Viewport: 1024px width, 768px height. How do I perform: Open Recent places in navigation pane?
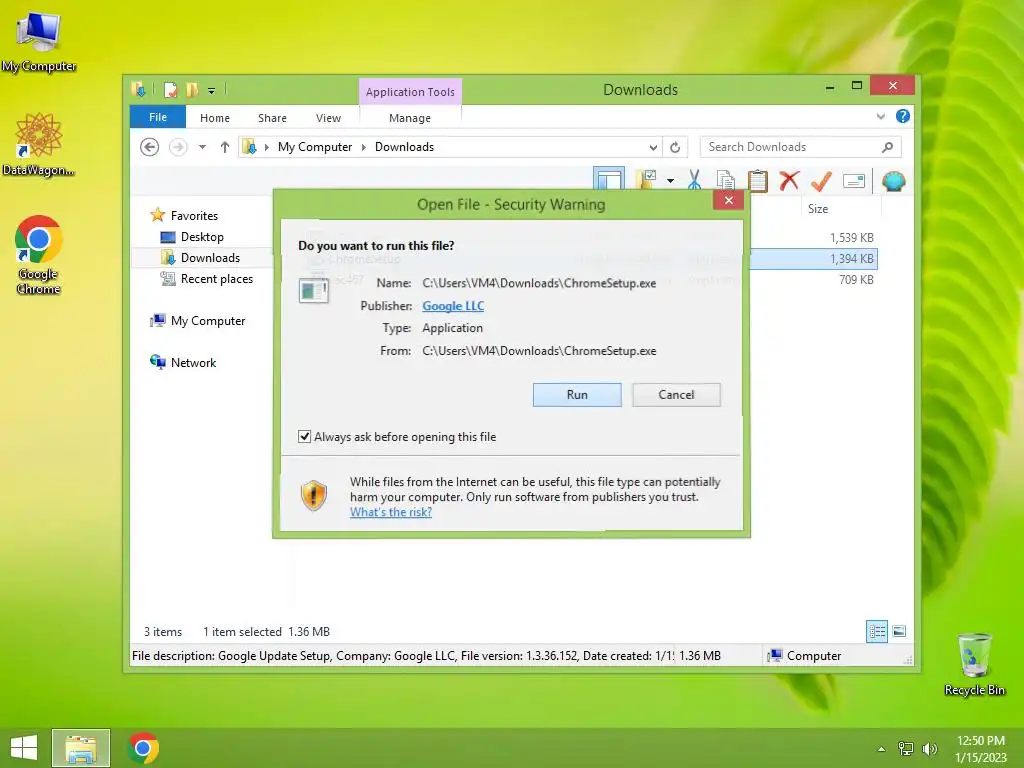[216, 279]
